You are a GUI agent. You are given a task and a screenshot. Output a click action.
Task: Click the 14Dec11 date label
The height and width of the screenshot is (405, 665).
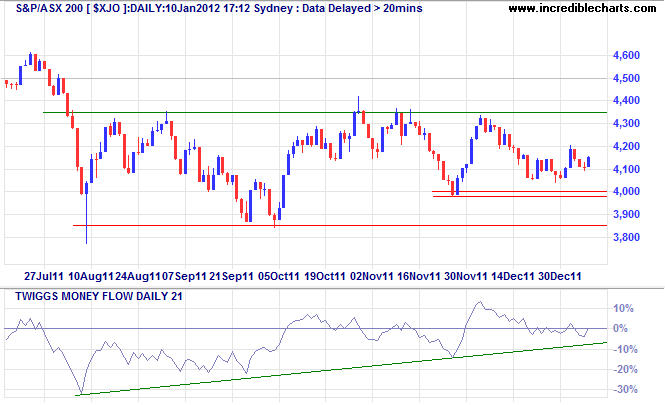point(513,277)
